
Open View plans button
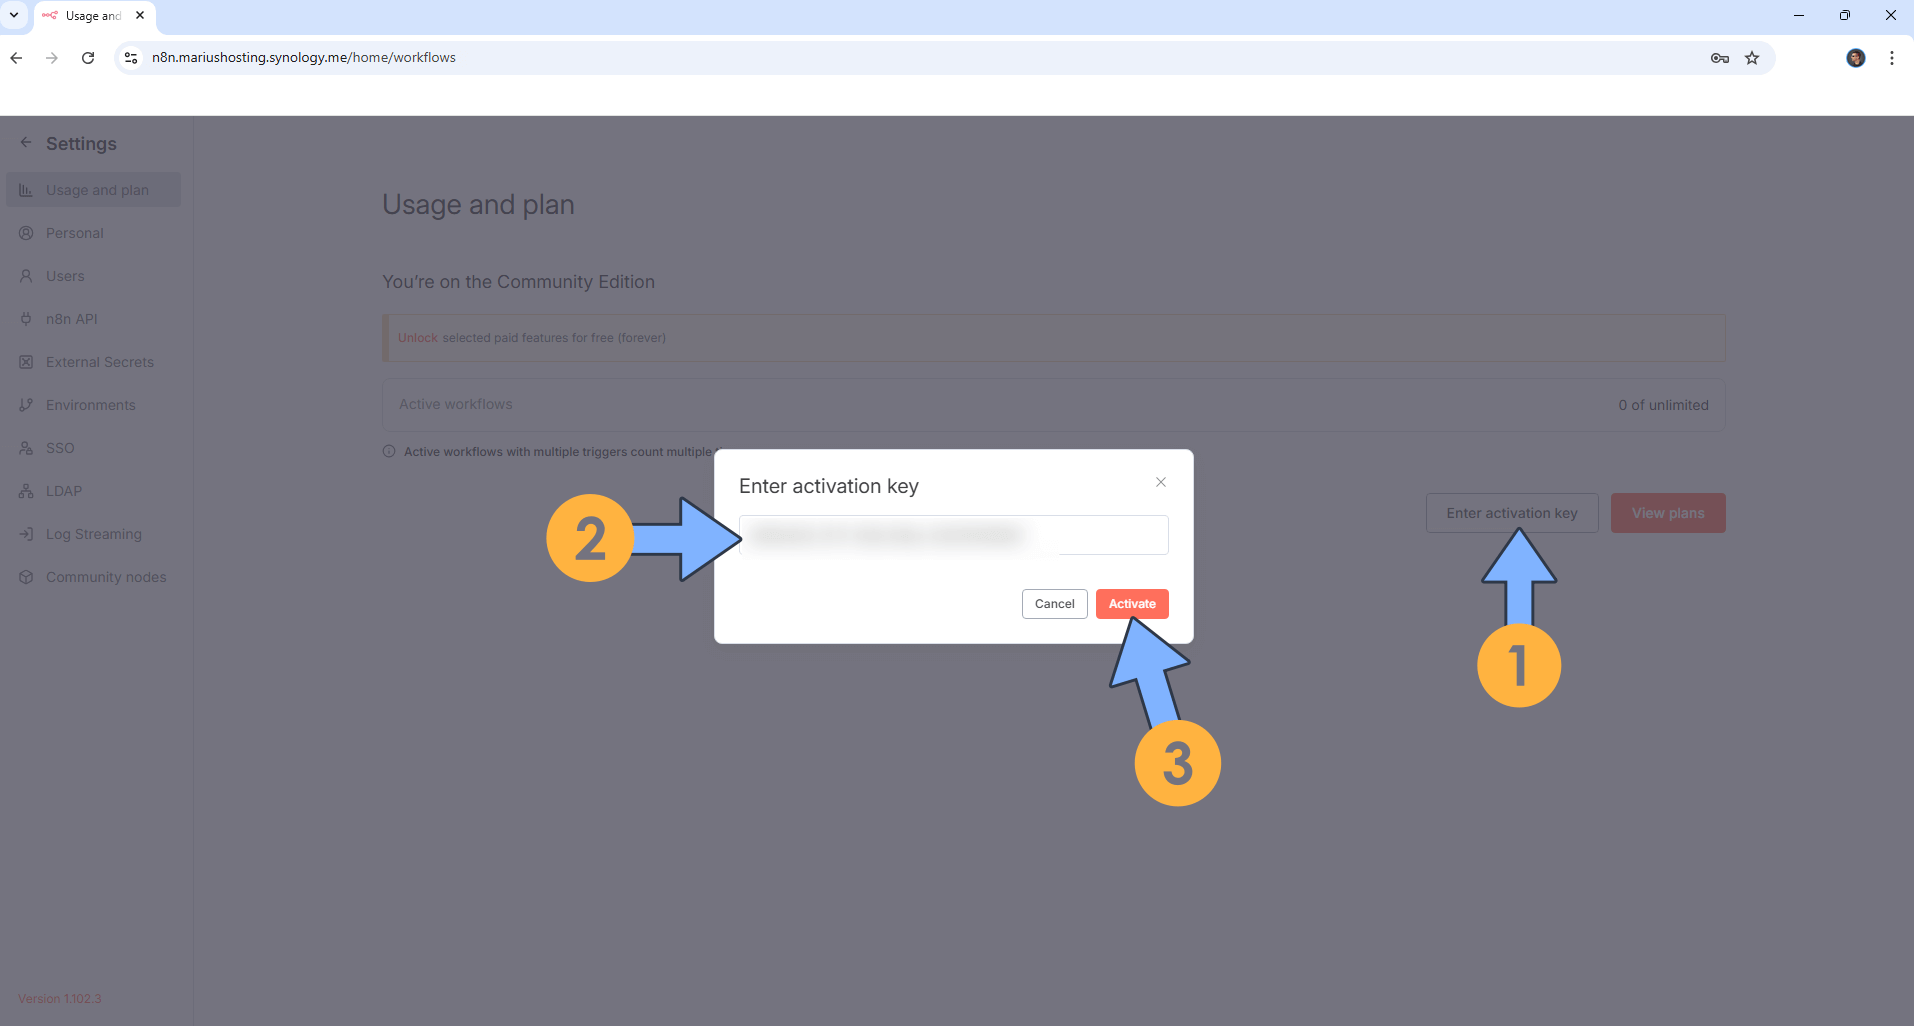(x=1668, y=513)
